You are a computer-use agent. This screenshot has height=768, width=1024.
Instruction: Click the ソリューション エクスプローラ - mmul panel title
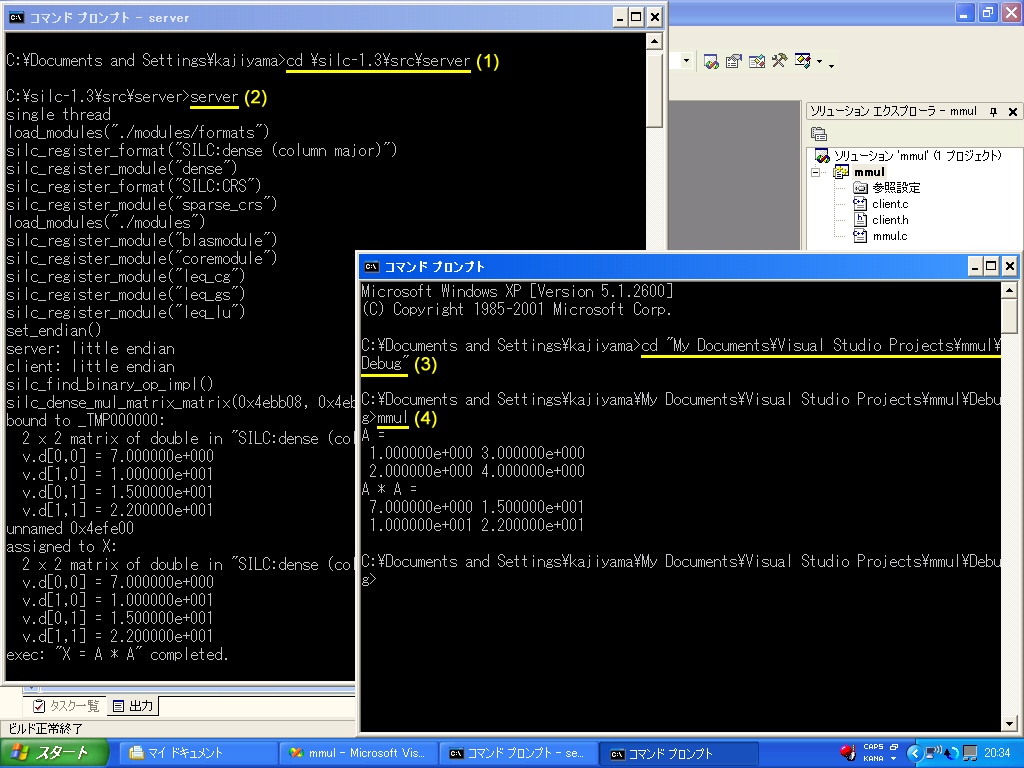tap(893, 112)
